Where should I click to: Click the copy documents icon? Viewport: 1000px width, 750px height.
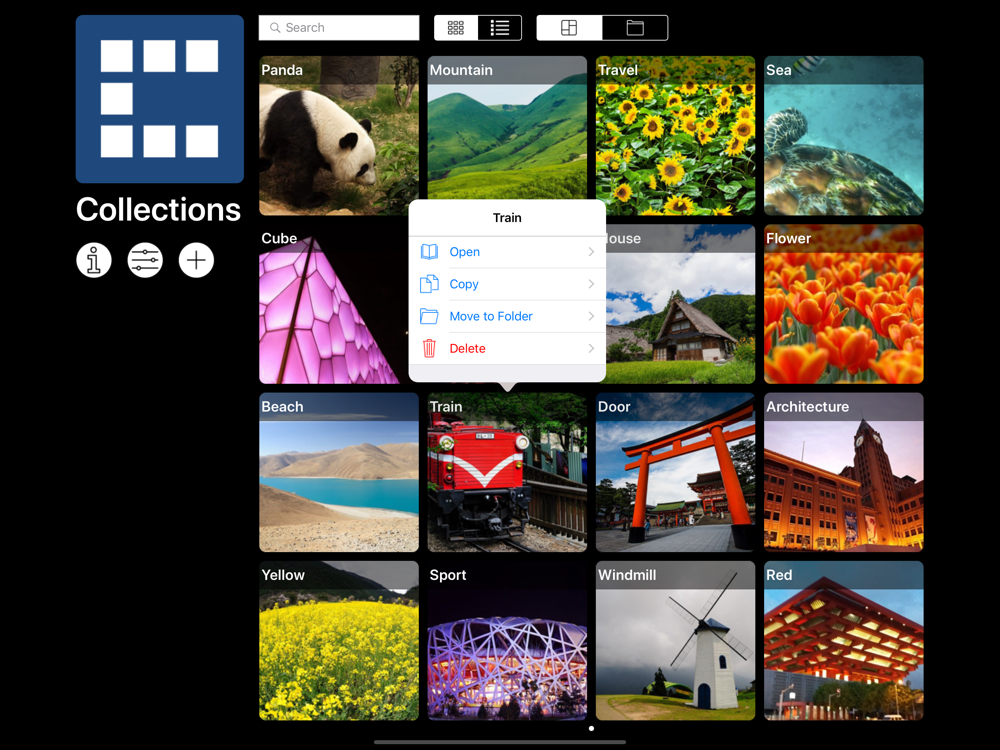pyautogui.click(x=429, y=284)
